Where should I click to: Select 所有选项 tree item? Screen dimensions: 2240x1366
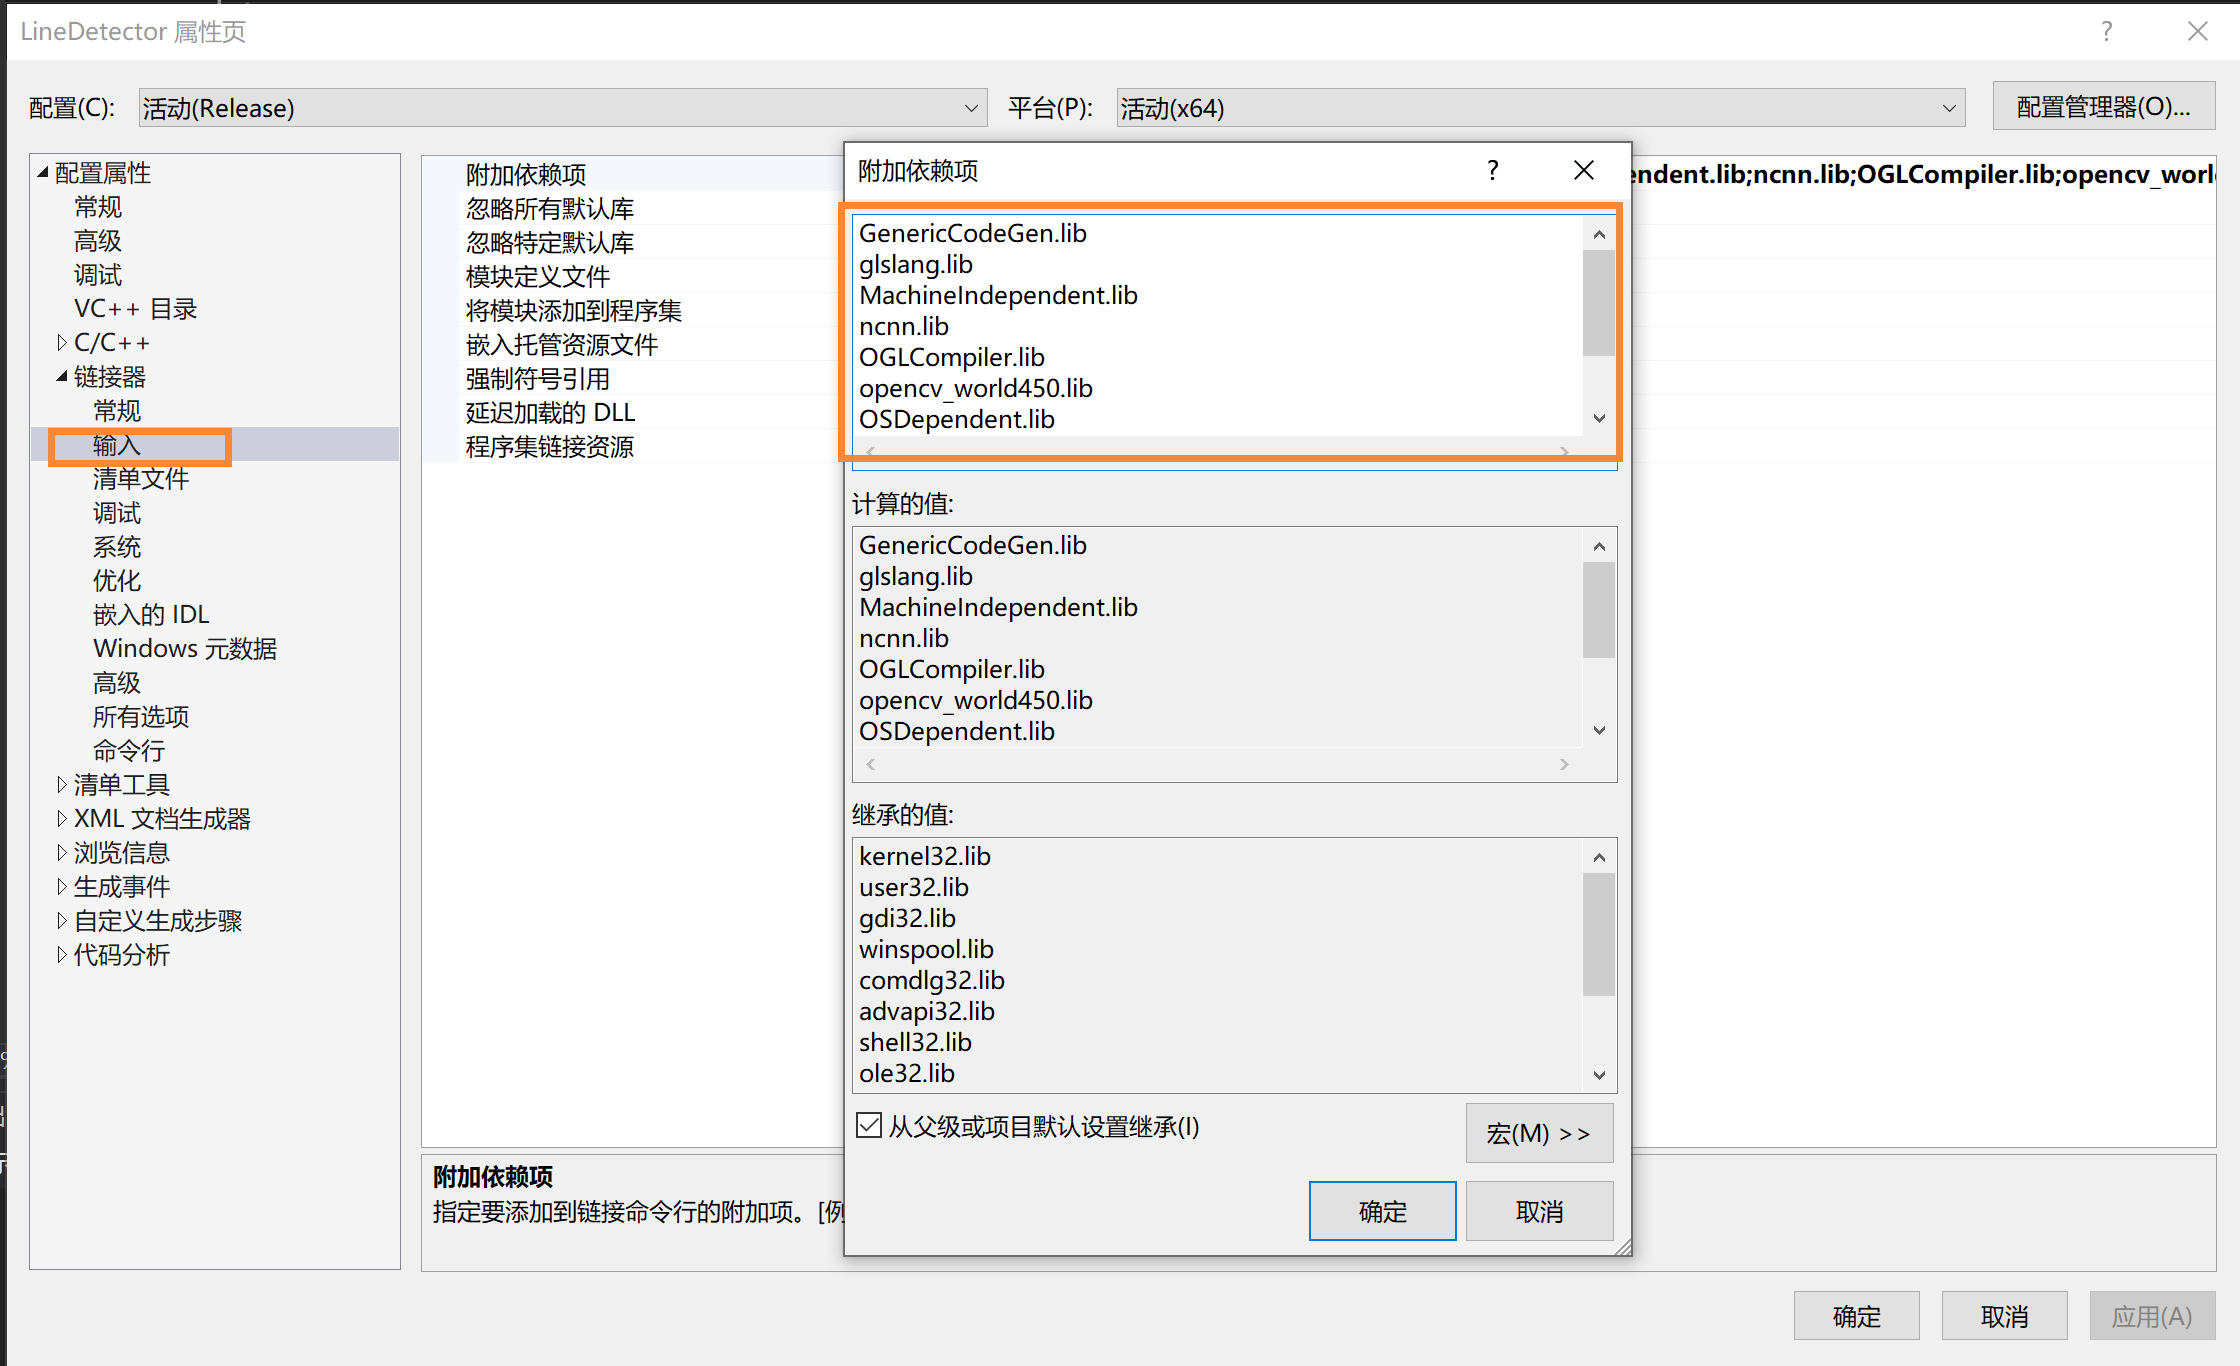click(x=141, y=717)
